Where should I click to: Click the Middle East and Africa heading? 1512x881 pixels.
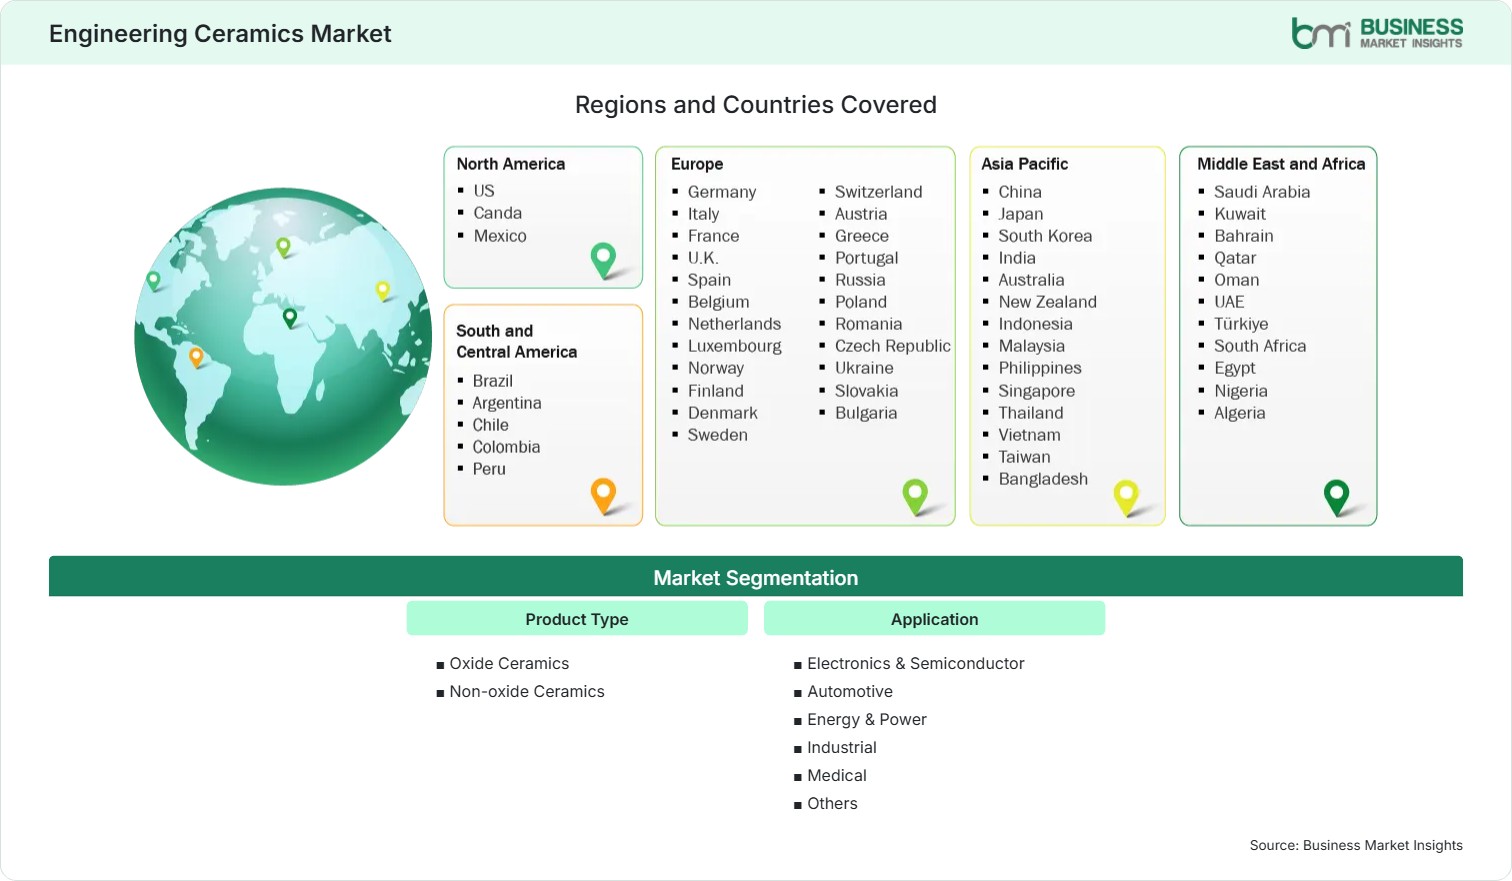pyautogui.click(x=1281, y=164)
